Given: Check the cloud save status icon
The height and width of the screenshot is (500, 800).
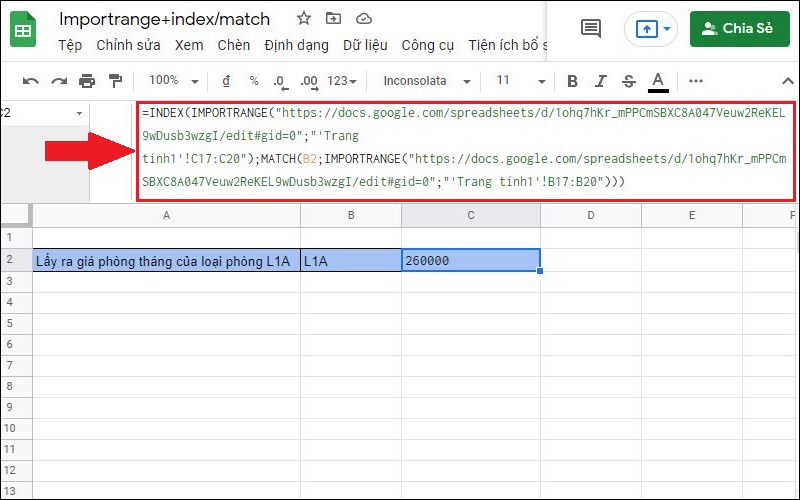Looking at the screenshot, I should pos(363,19).
